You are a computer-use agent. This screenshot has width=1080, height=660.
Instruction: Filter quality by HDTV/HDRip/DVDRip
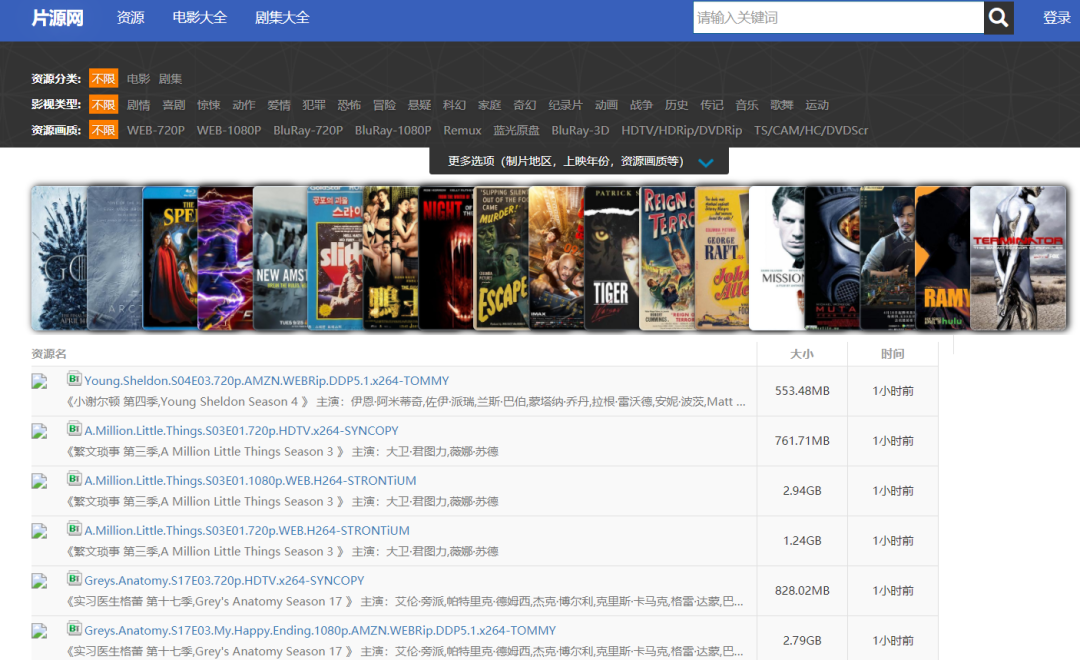682,130
